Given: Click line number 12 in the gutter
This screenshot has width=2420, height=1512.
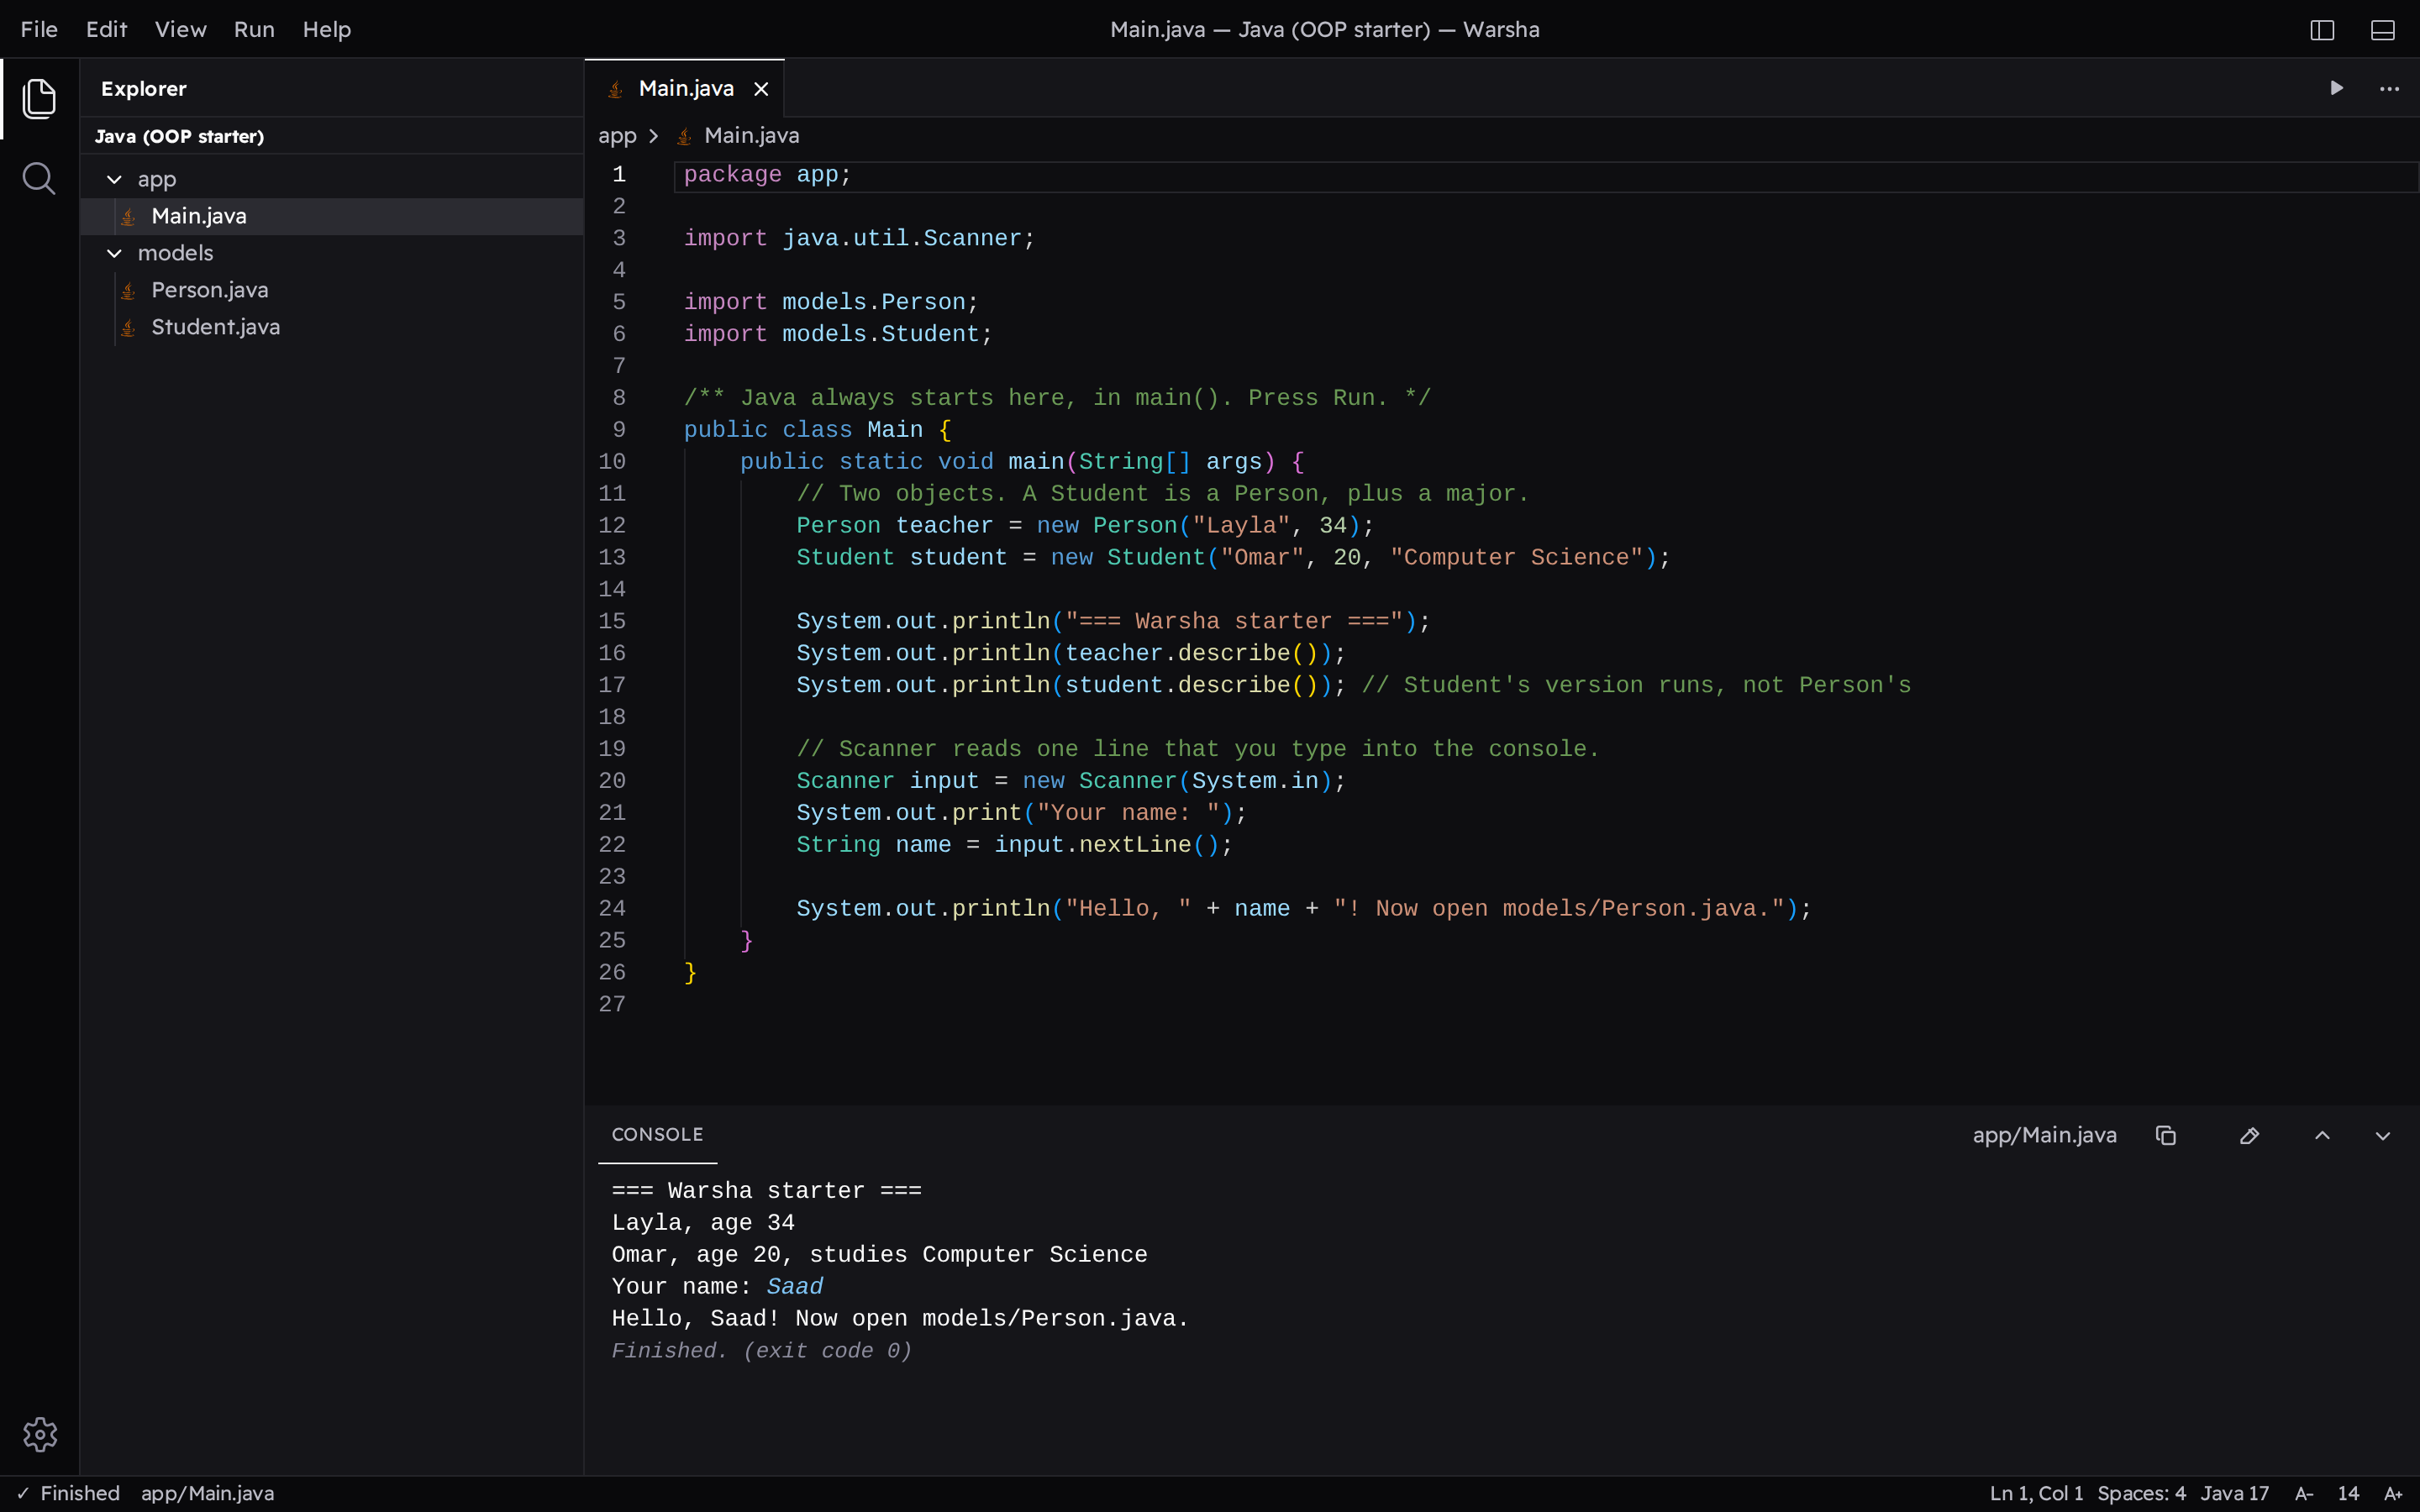Looking at the screenshot, I should 612,526.
